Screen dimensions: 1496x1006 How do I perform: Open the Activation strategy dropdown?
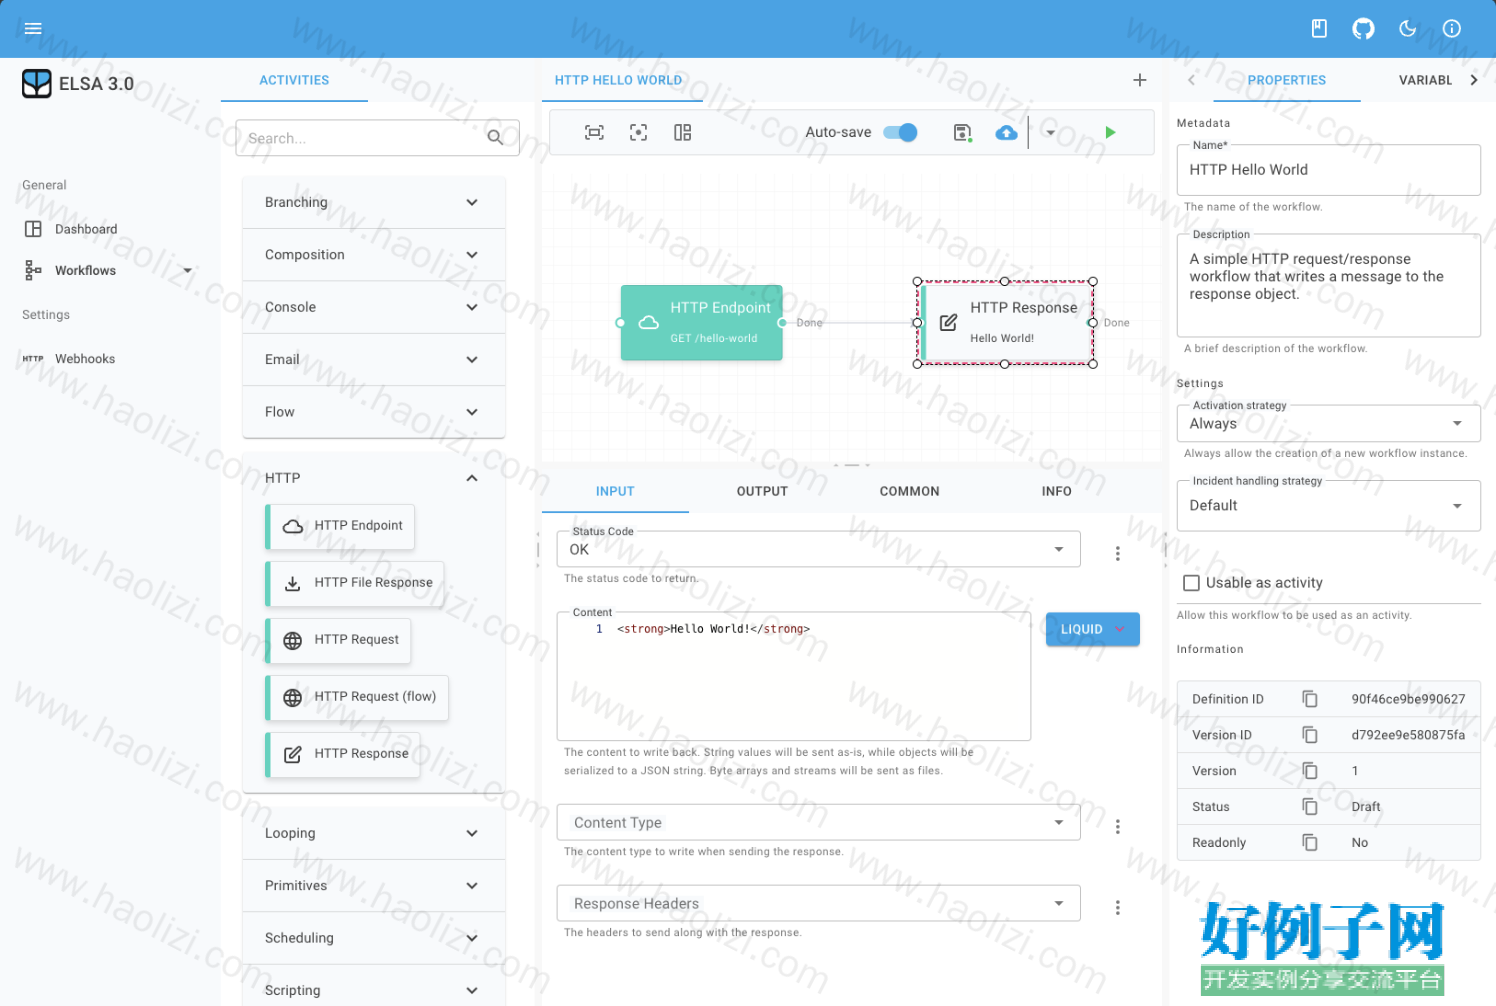pyautogui.click(x=1328, y=423)
